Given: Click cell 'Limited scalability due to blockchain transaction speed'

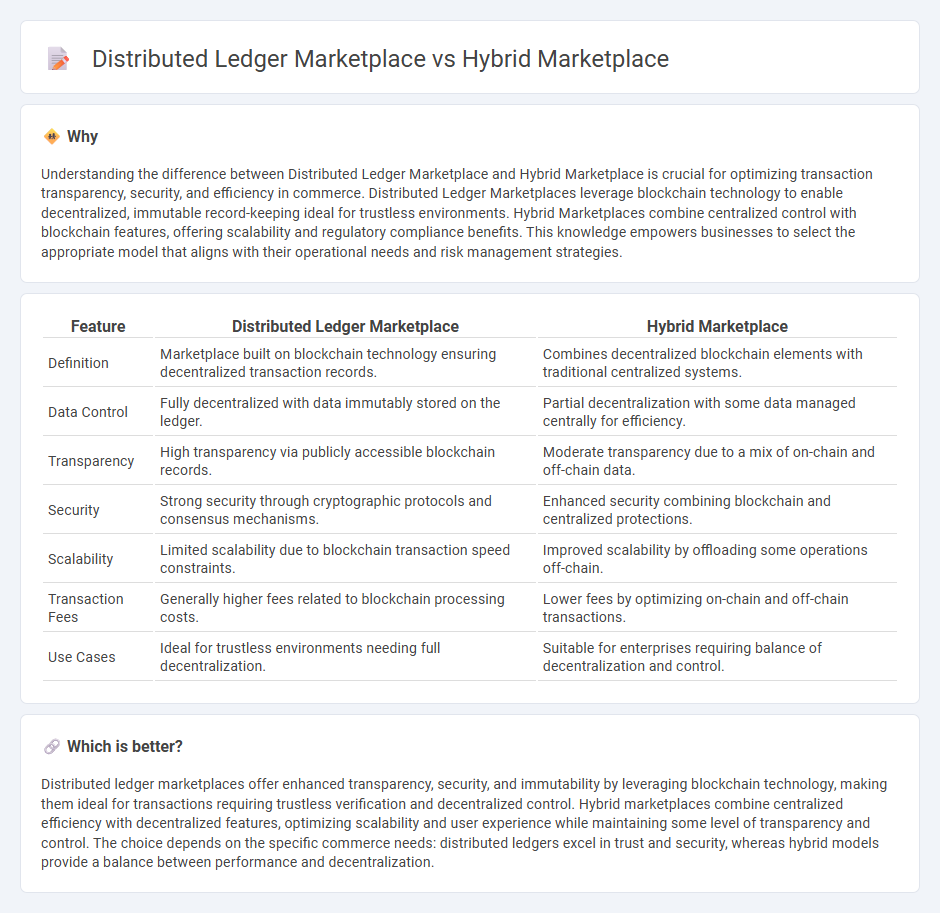Looking at the screenshot, I should coord(345,559).
